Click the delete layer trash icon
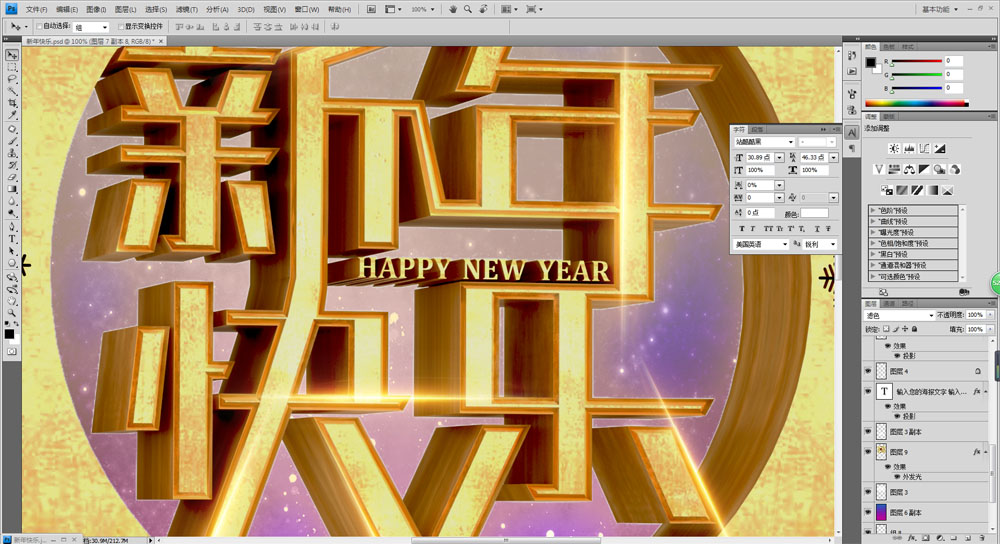Viewport: 1000px width, 544px height. [x=982, y=538]
